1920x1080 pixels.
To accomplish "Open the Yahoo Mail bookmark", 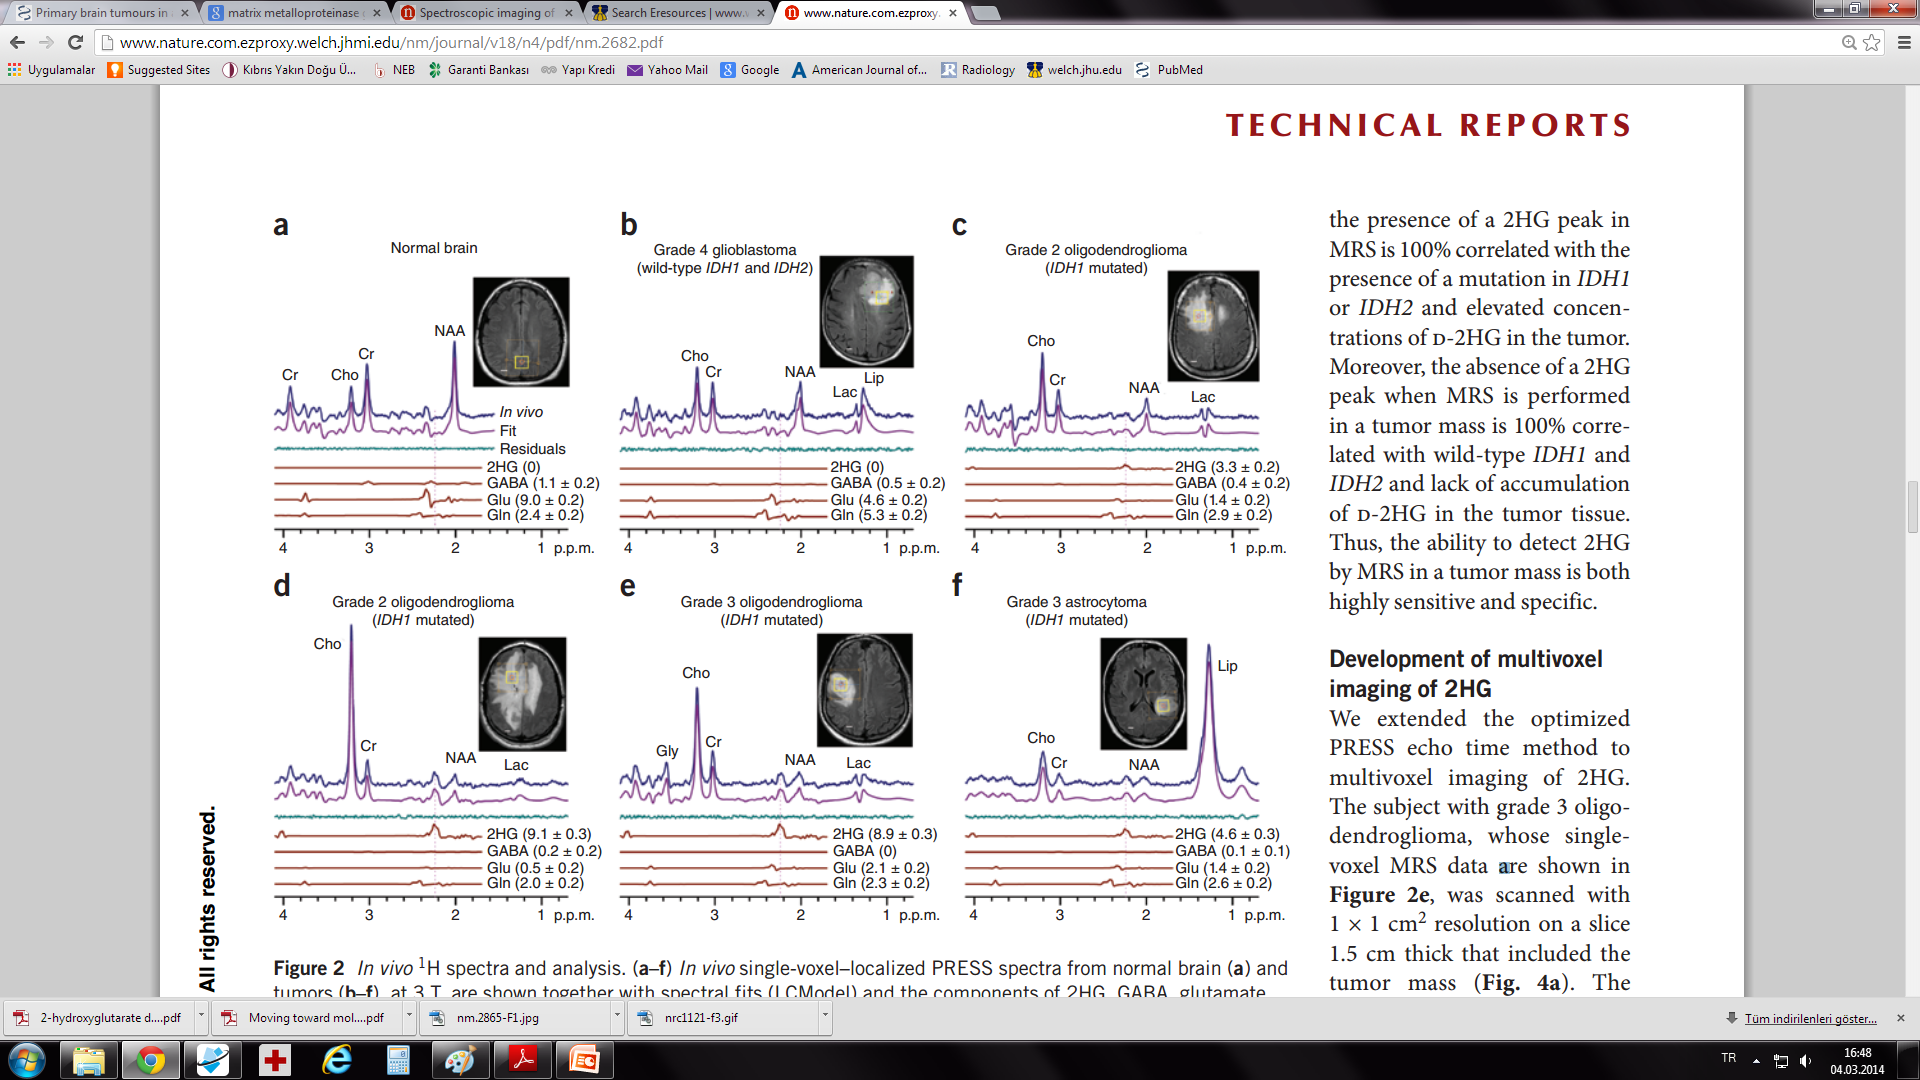I will coord(667,70).
